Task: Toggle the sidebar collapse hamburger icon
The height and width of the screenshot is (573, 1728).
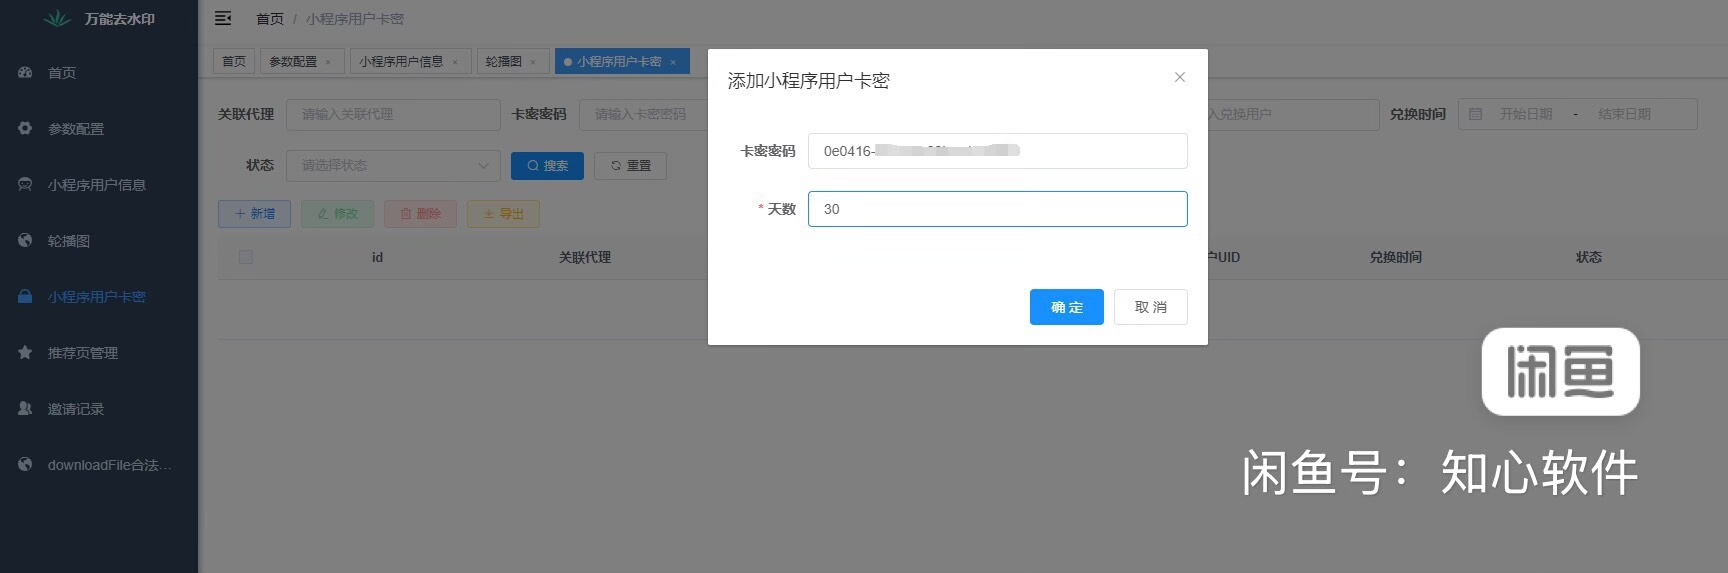Action: (x=223, y=18)
